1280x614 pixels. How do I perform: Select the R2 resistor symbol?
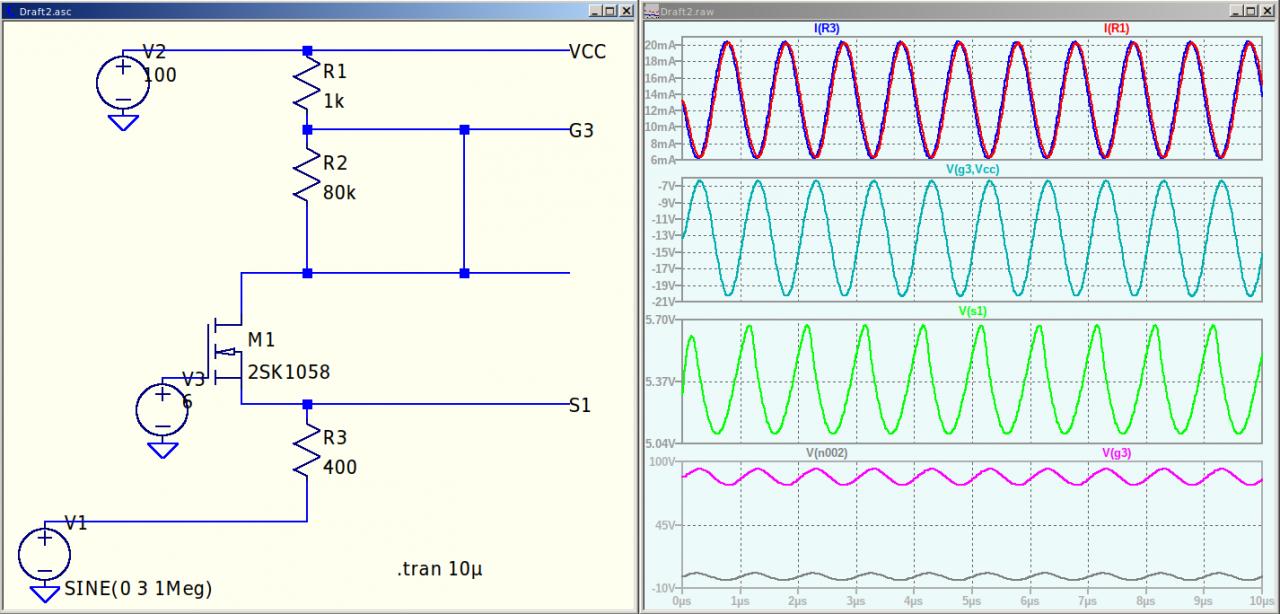pos(307,175)
